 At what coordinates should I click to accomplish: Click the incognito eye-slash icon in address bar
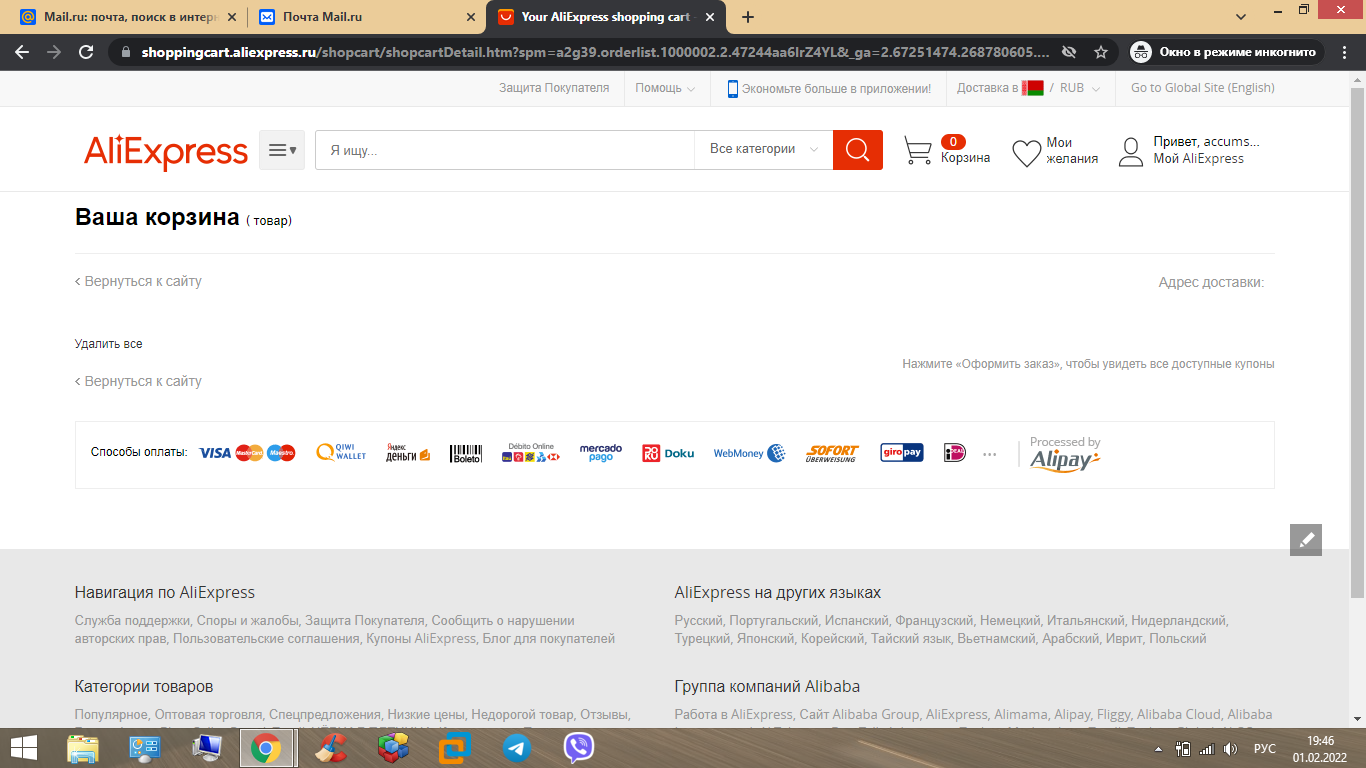click(1069, 52)
